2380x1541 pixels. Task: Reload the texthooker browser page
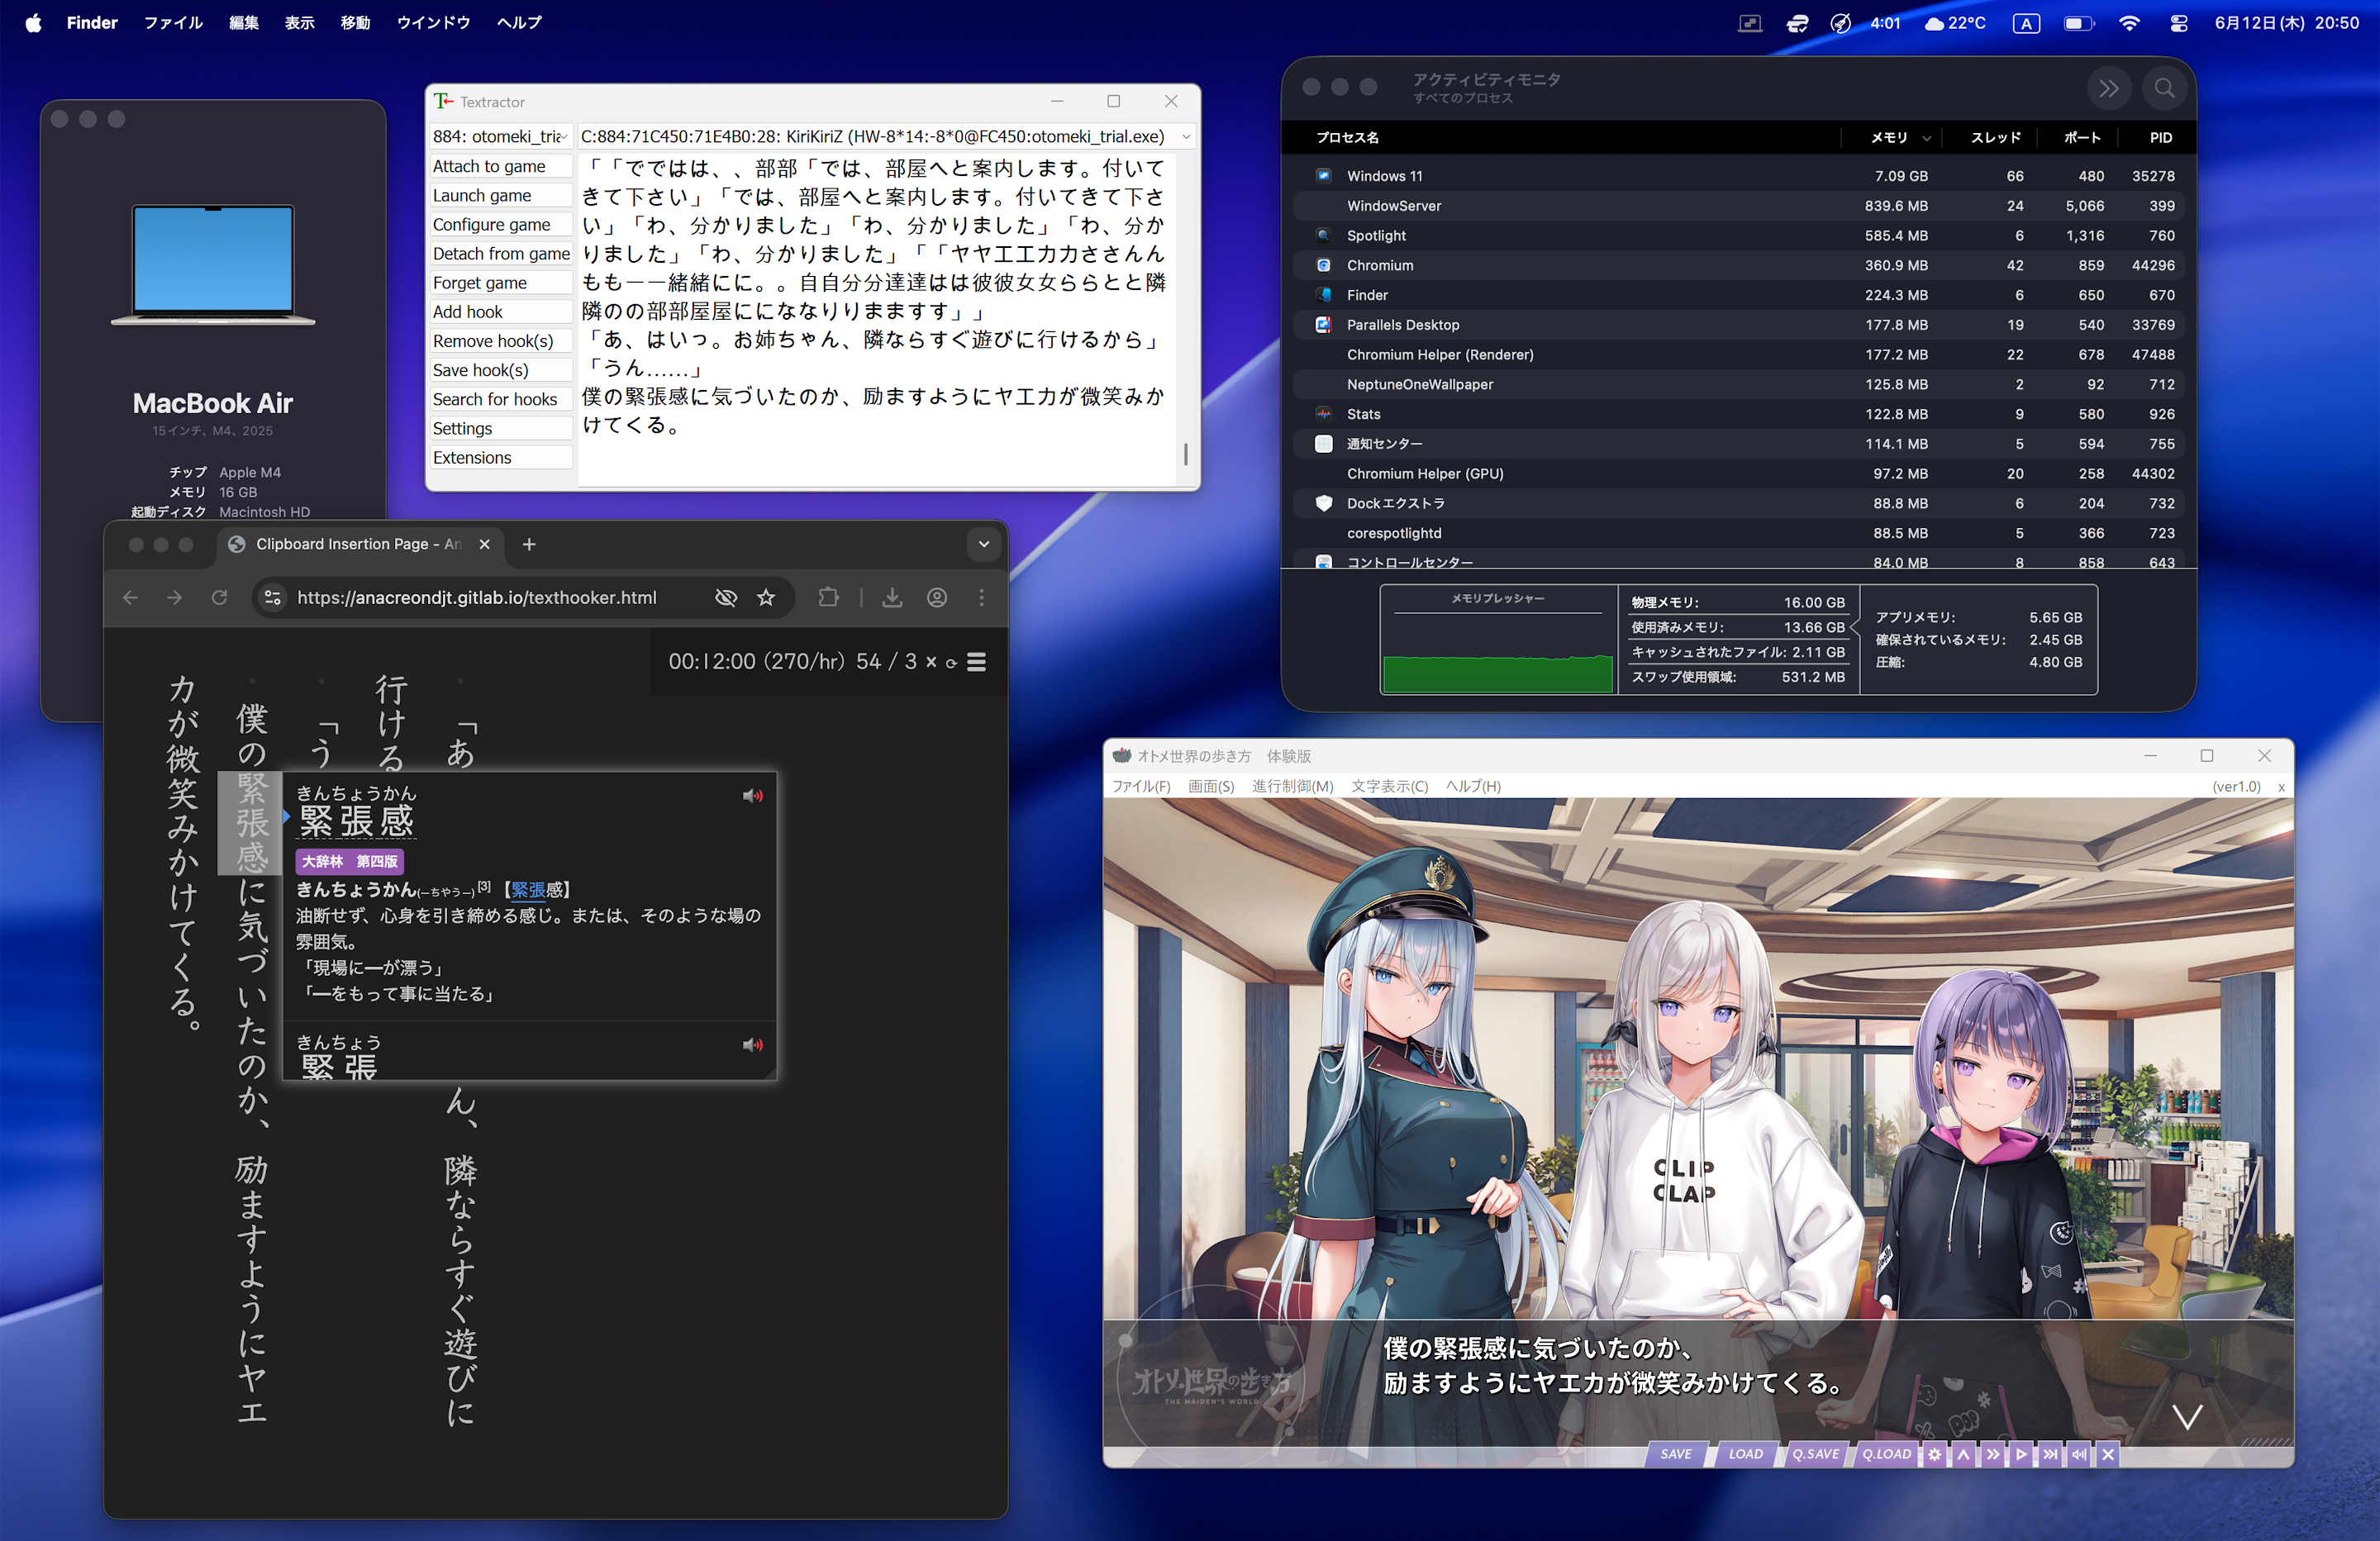pyautogui.click(x=220, y=598)
